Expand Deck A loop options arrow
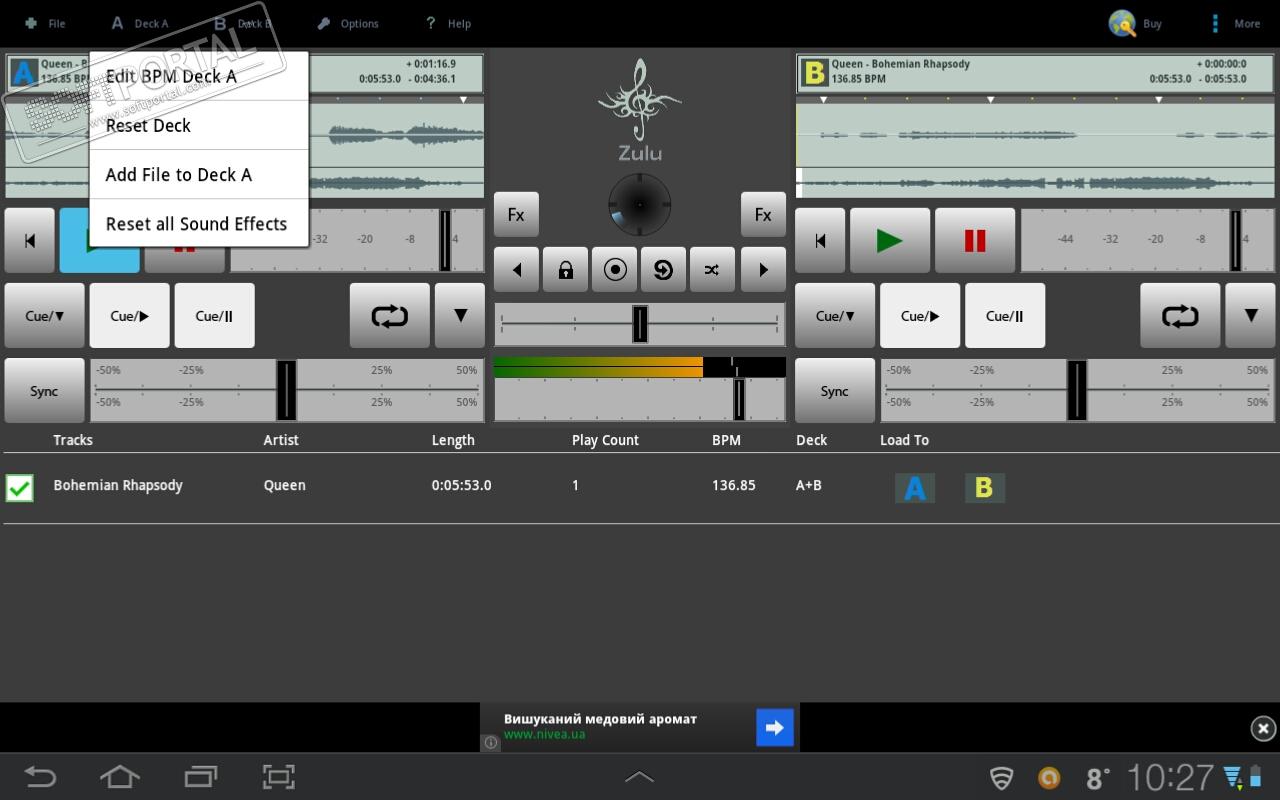The image size is (1280, 800). click(460, 316)
